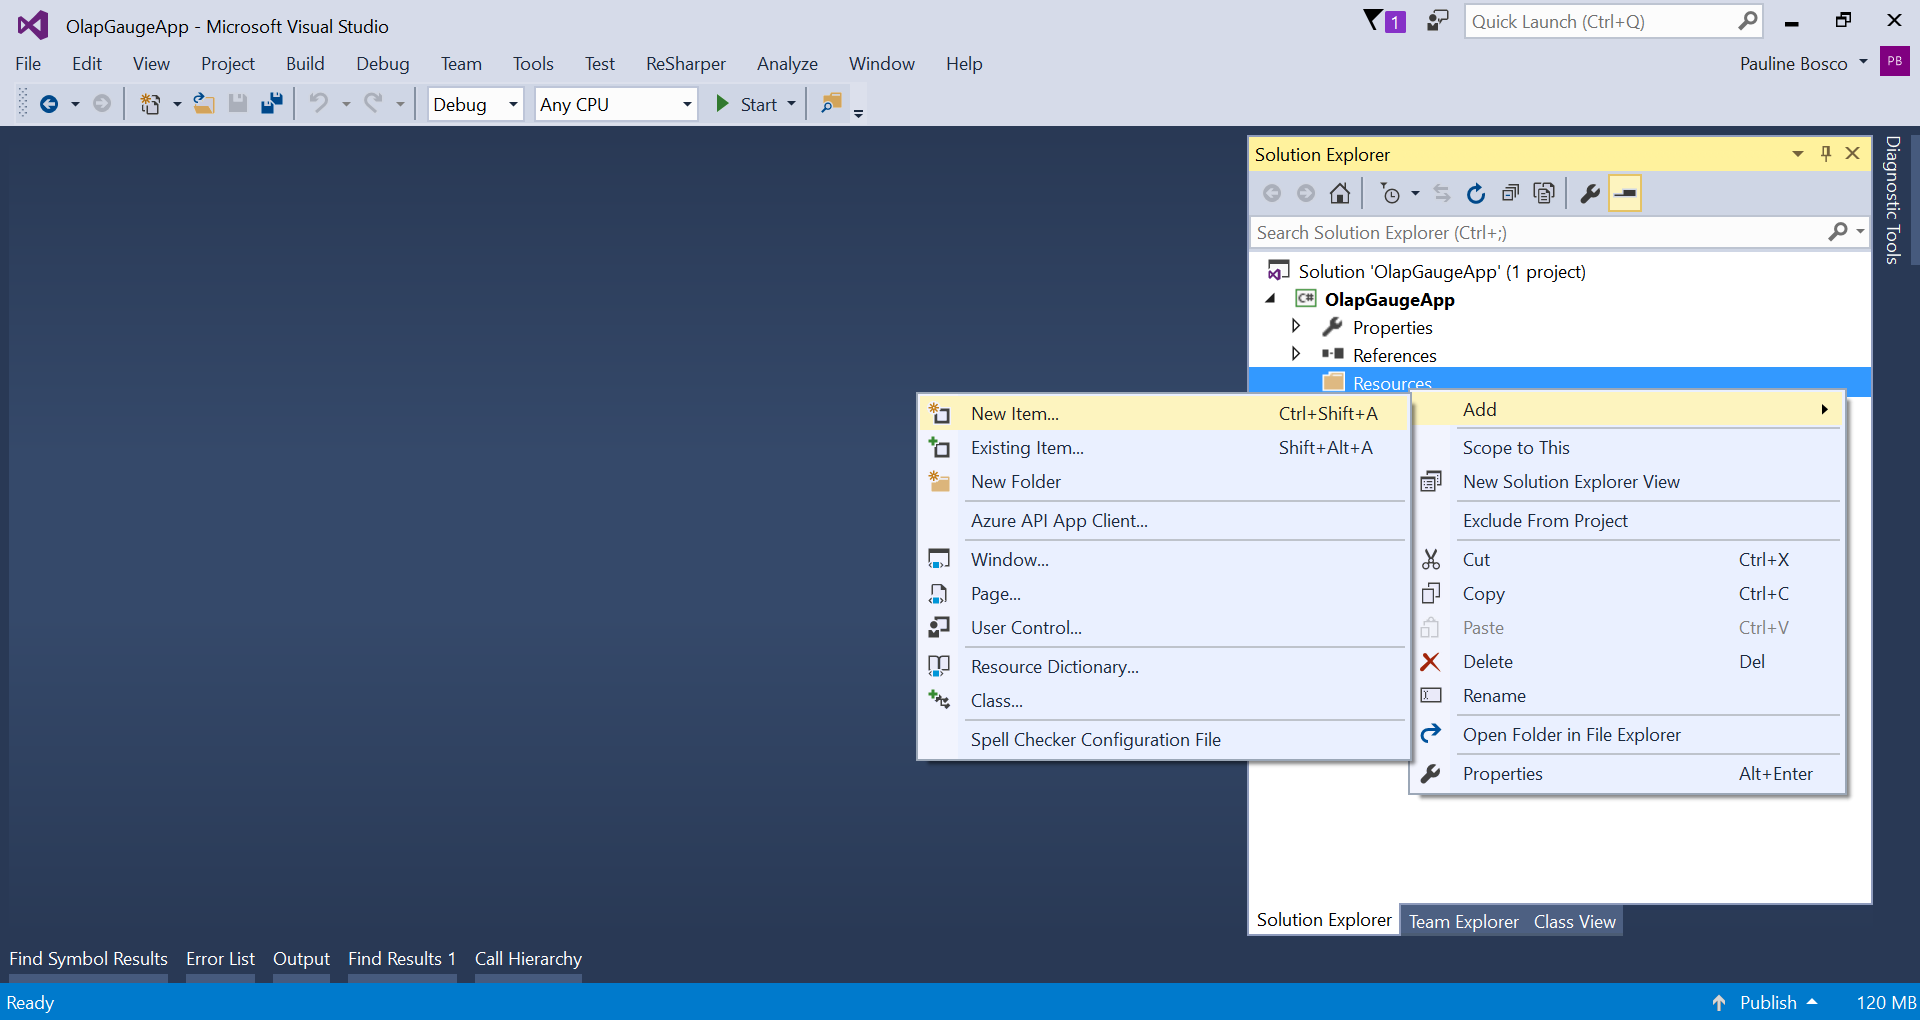Click Open Folder in File Explorer

(x=1627, y=734)
